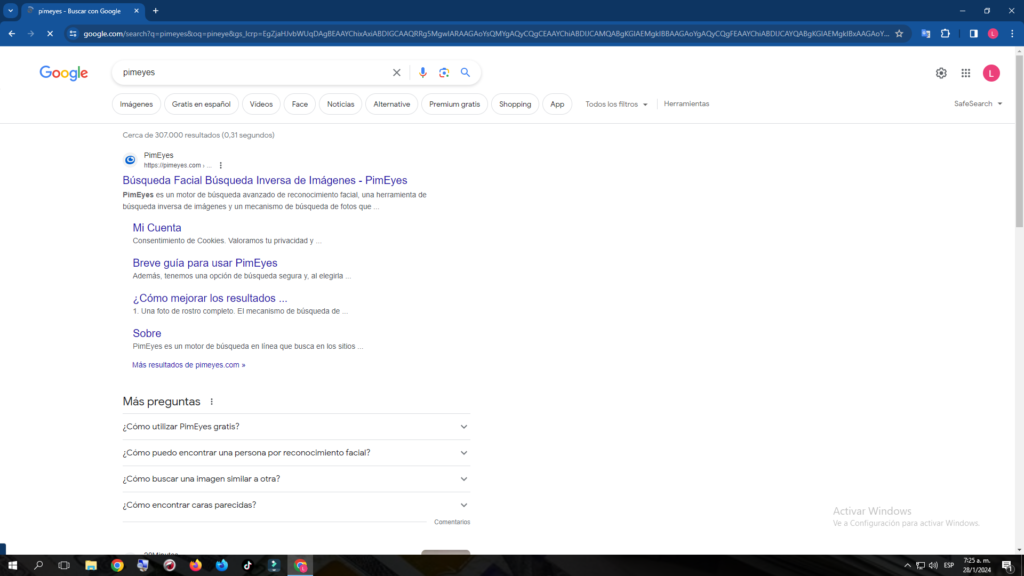Open File Explorer from taskbar
Image resolution: width=1024 pixels, height=576 pixels.
[x=91, y=566]
